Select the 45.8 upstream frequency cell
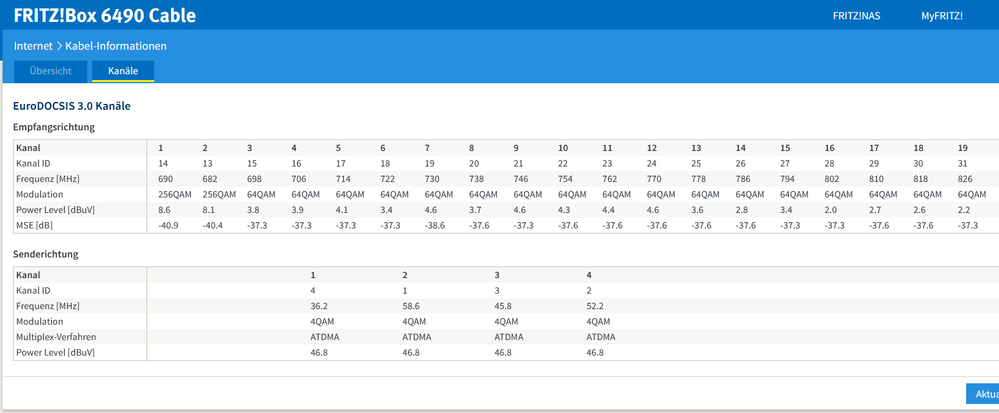The width and height of the screenshot is (999, 413). pyautogui.click(x=503, y=306)
